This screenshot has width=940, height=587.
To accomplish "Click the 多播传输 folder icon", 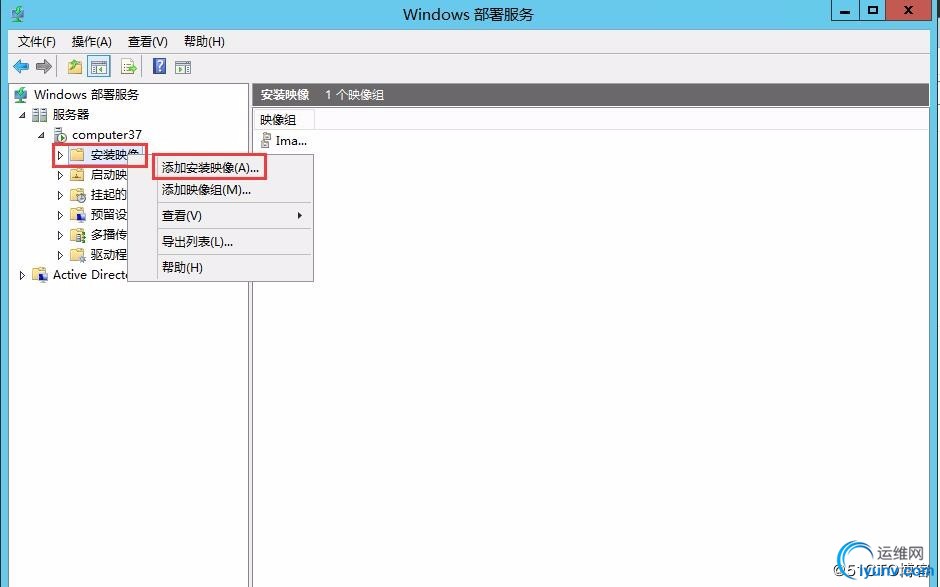I will pos(77,234).
